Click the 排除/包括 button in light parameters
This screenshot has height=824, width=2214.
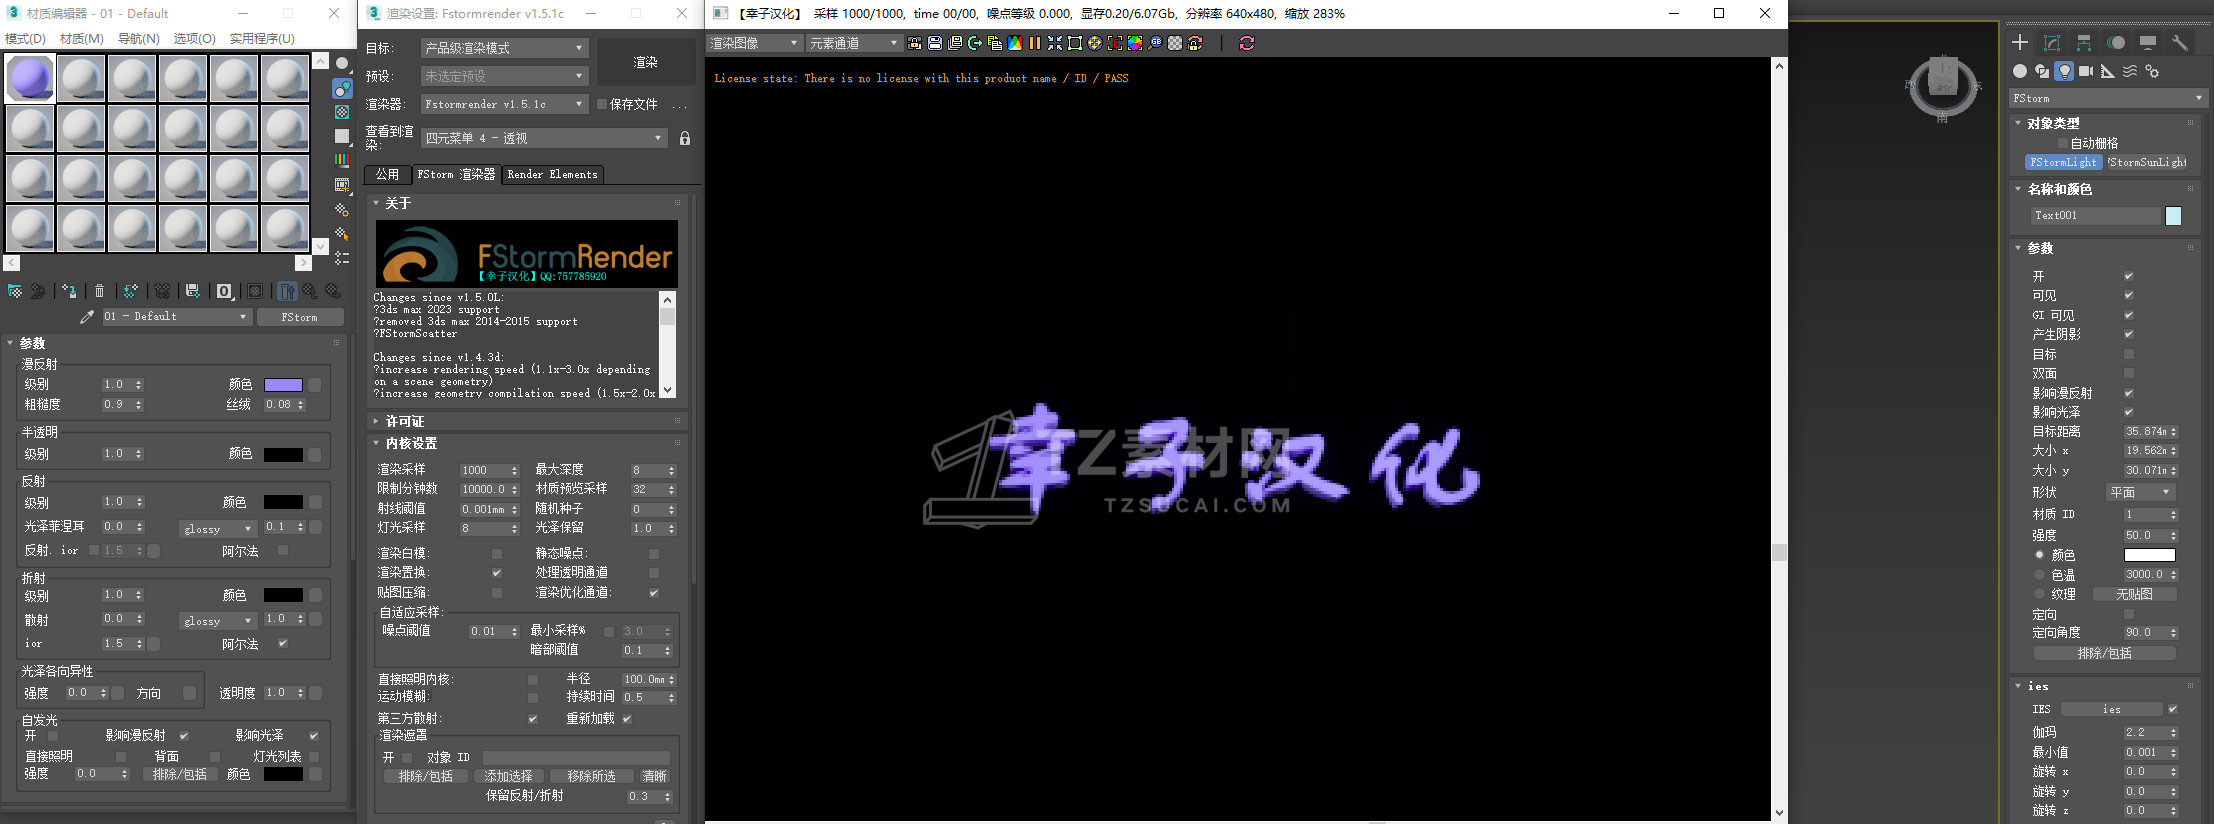2105,653
